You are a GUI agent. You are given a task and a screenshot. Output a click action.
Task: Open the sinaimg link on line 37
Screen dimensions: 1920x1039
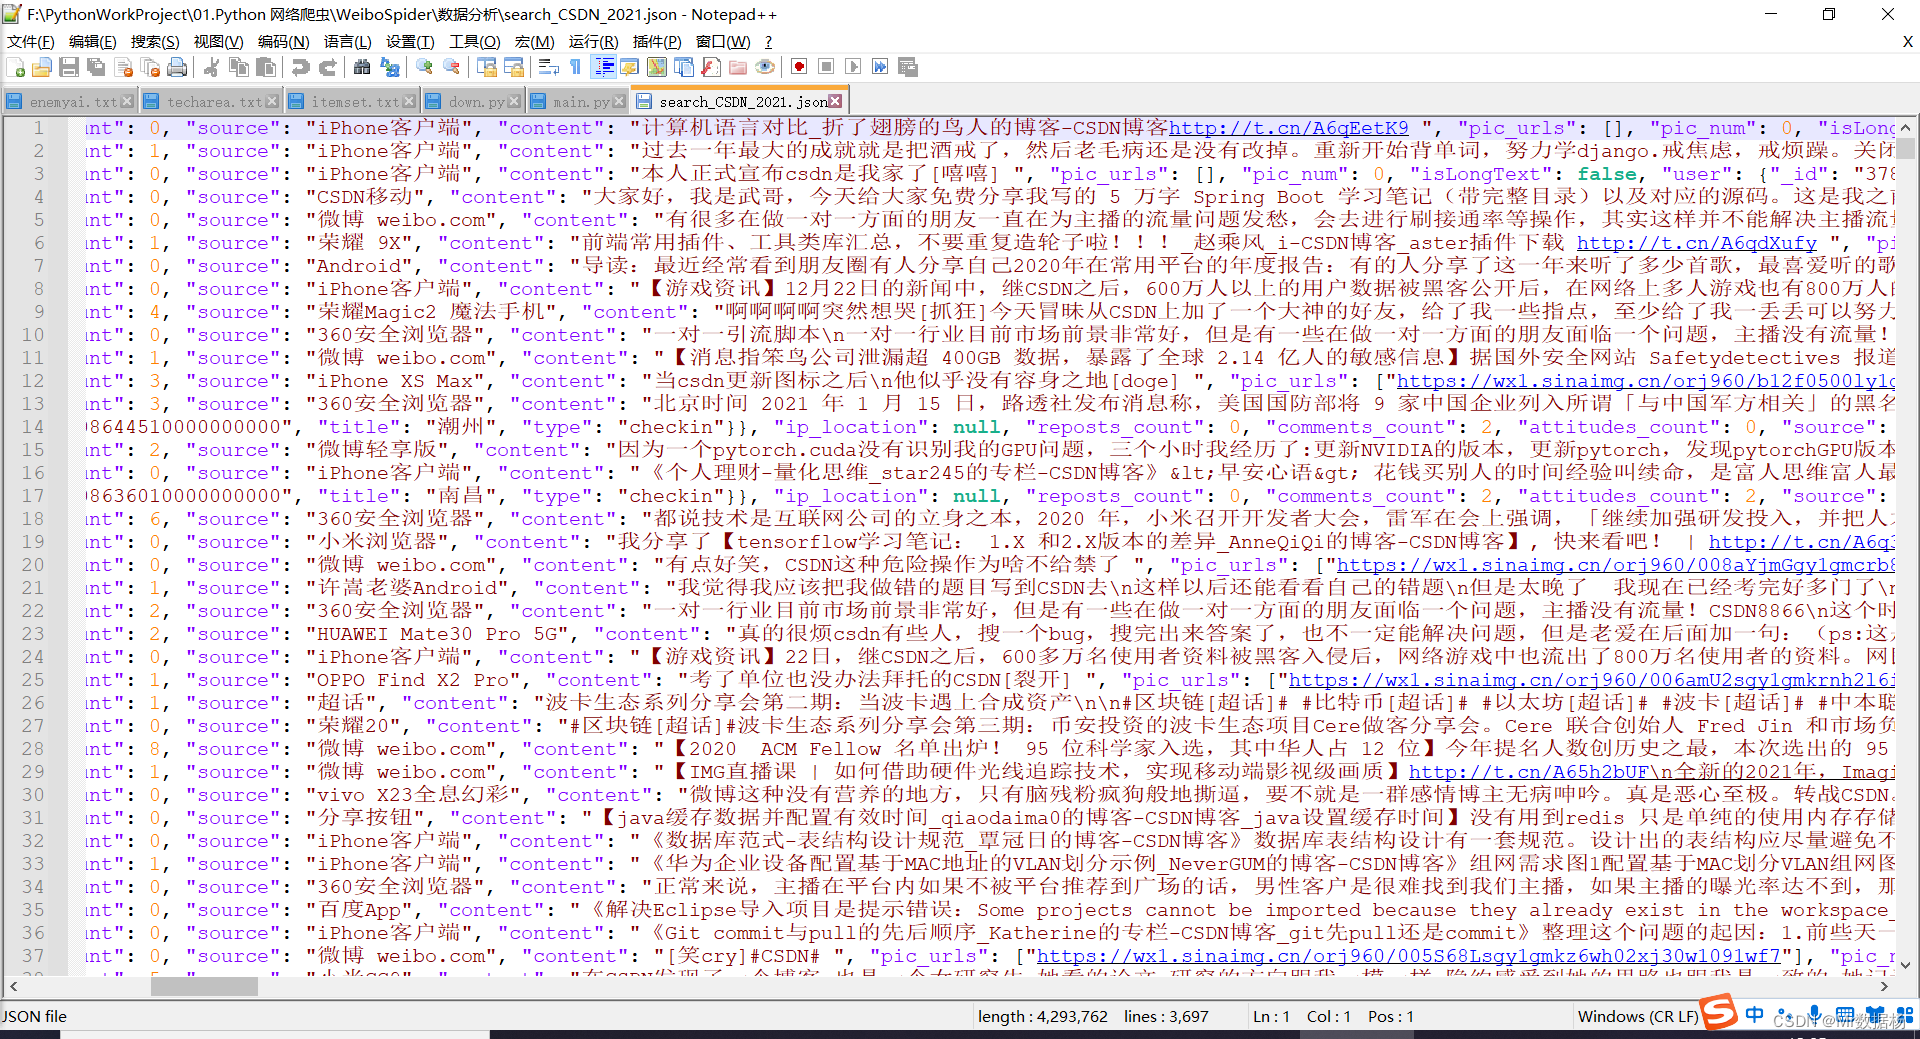tap(1409, 956)
